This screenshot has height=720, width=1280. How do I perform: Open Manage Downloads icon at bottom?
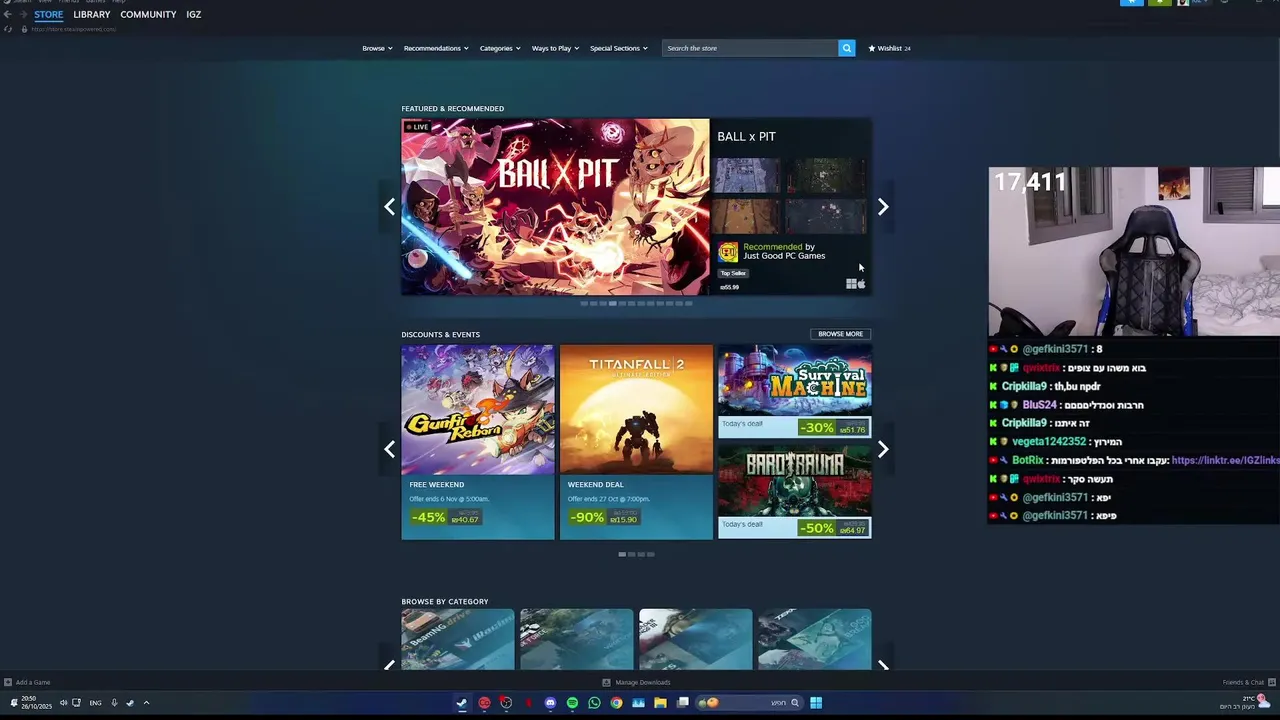[606, 682]
